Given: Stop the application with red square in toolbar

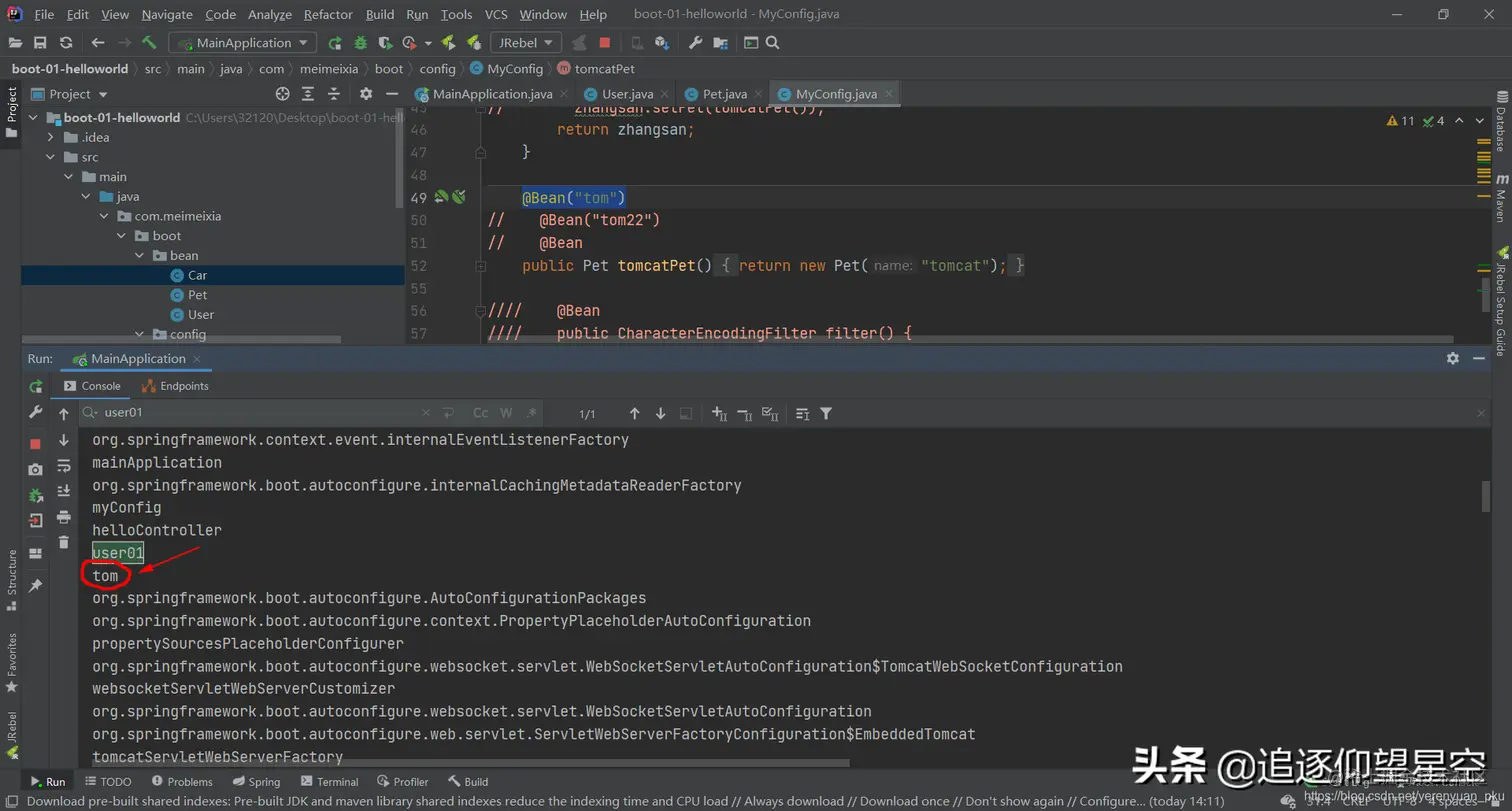Looking at the screenshot, I should pyautogui.click(x=605, y=43).
